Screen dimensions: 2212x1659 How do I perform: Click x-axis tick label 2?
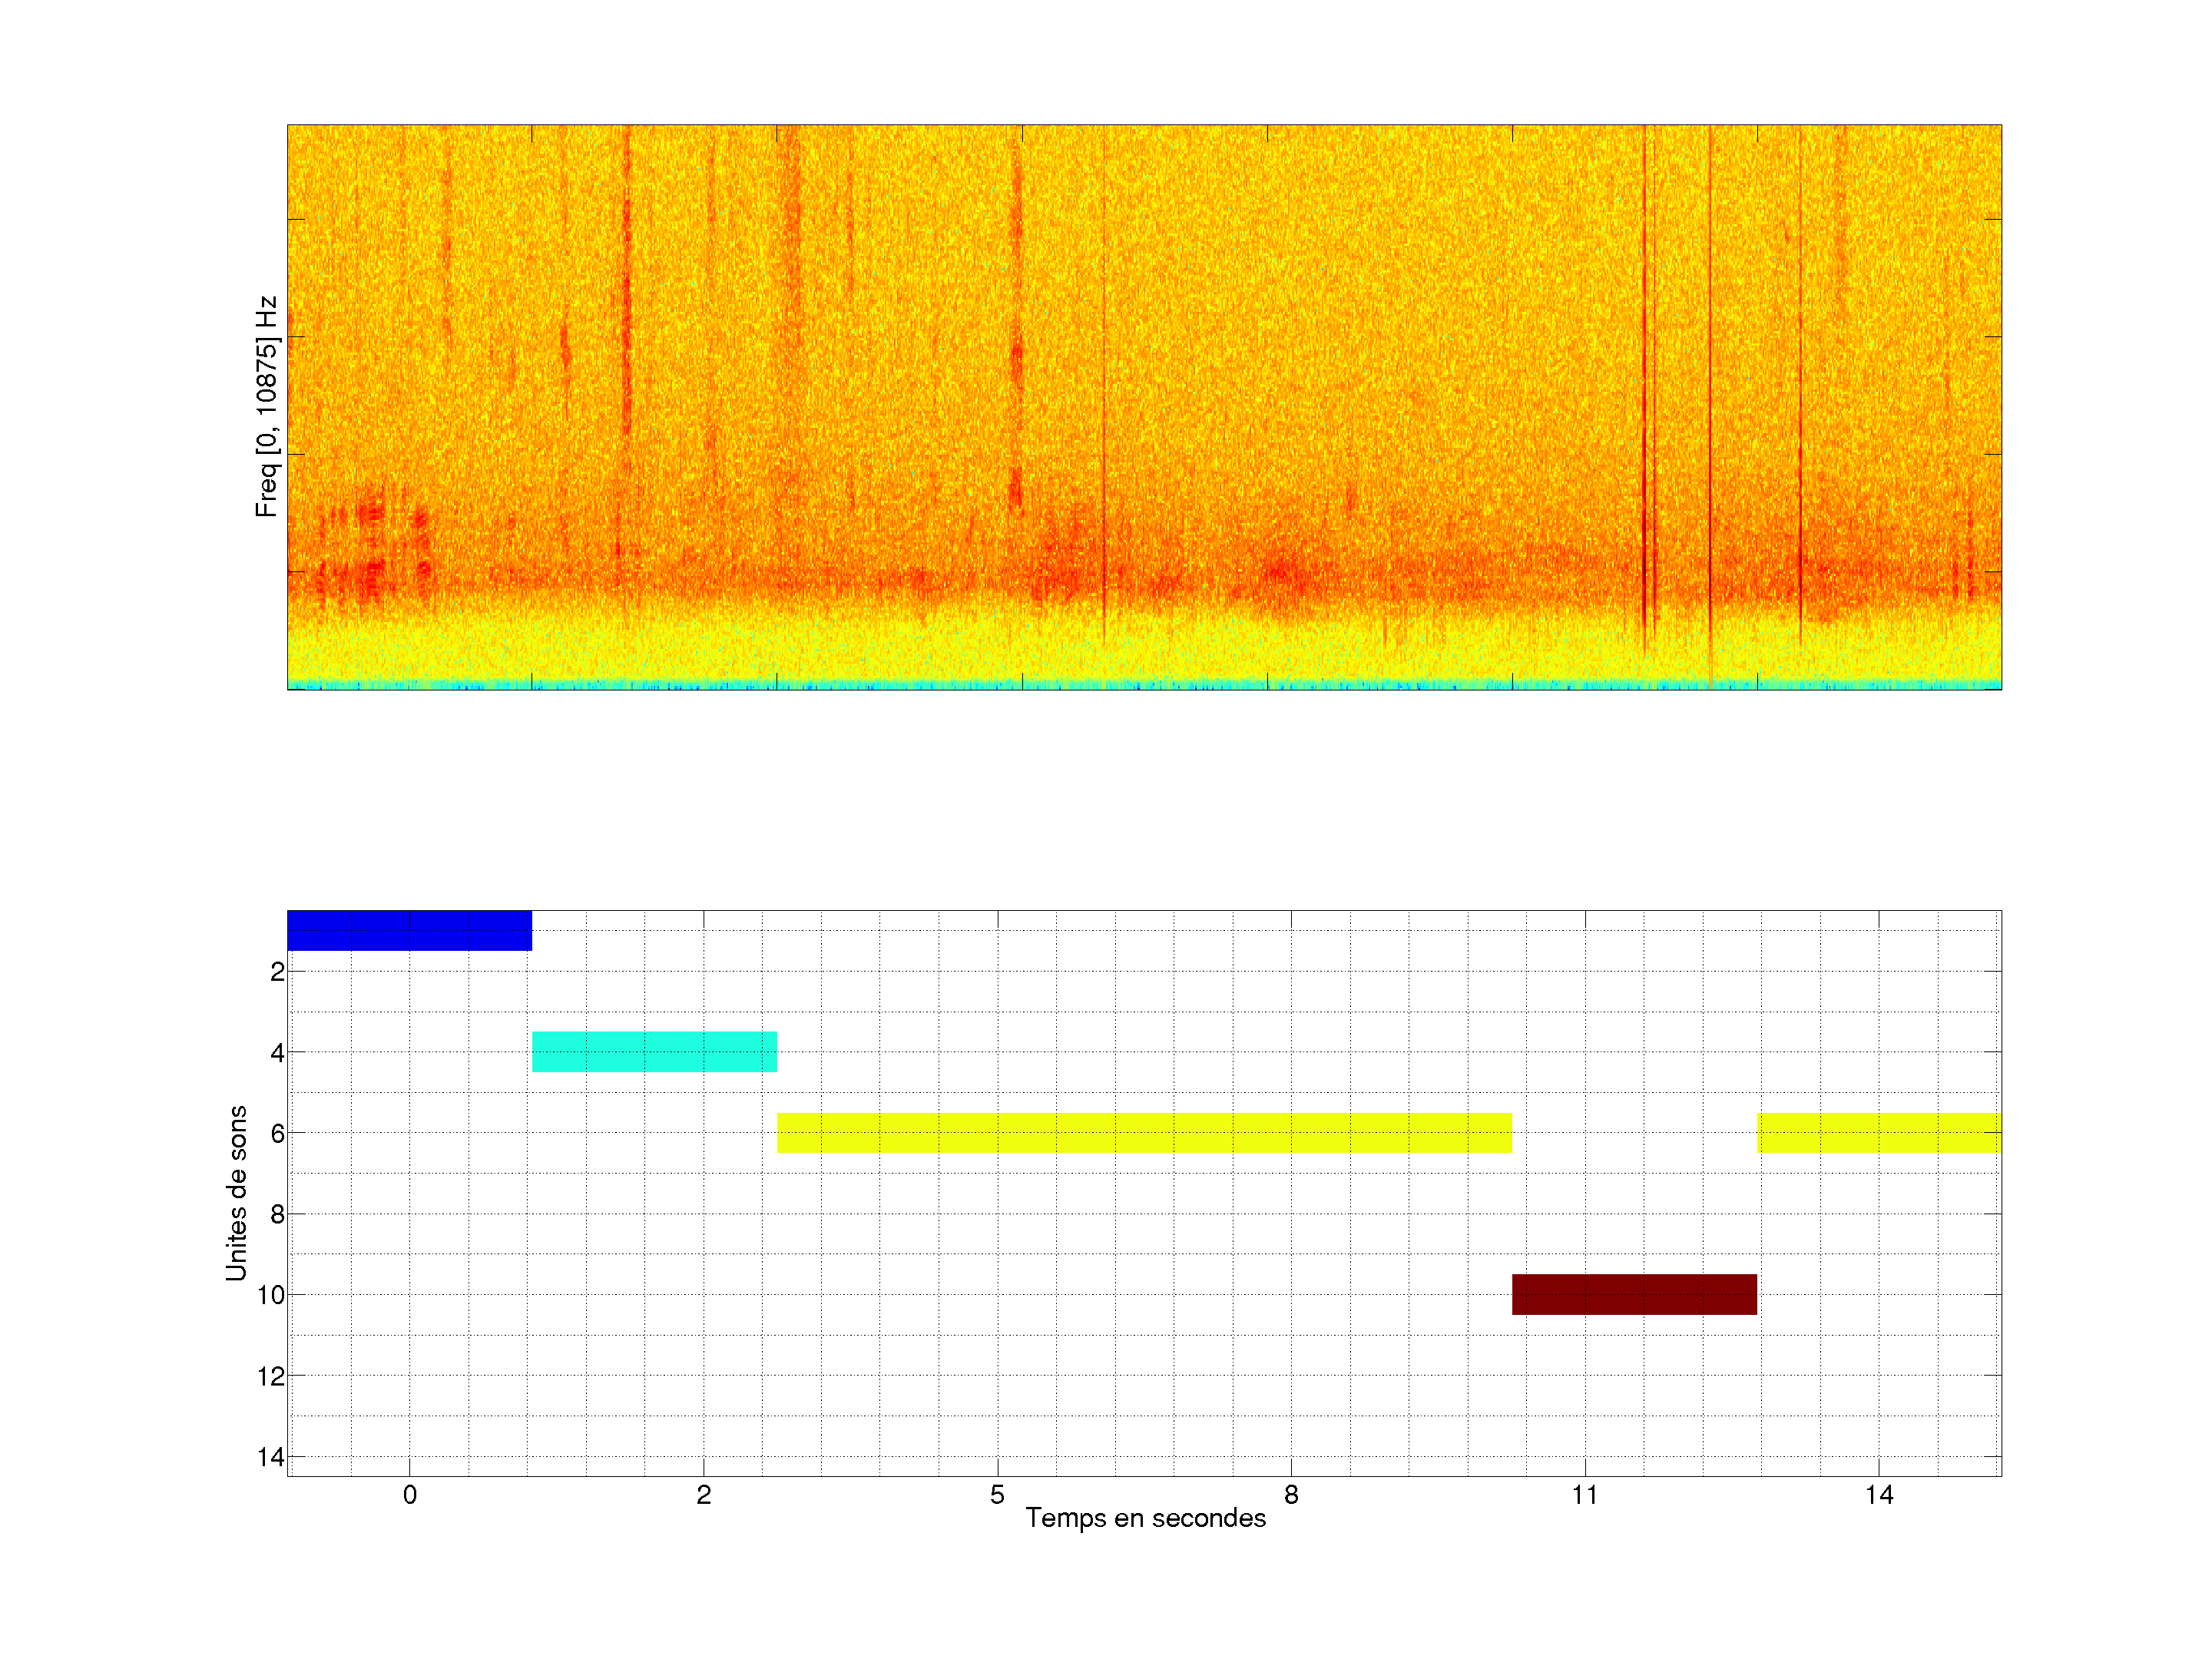click(x=703, y=1495)
